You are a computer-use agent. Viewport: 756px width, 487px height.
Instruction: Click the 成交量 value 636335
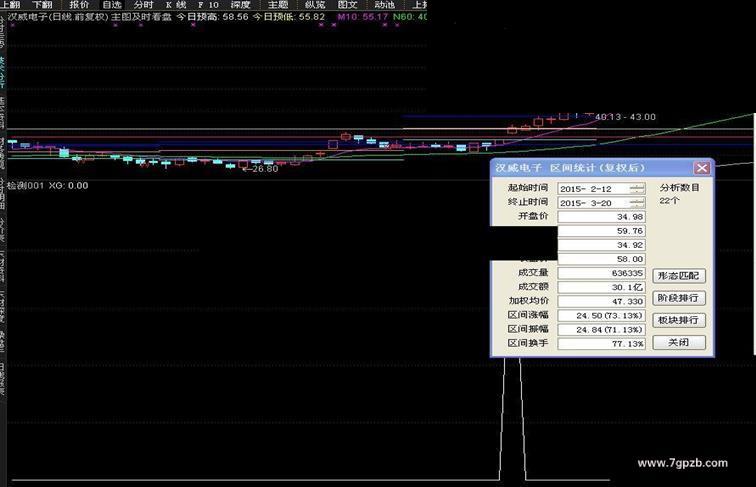(x=601, y=273)
